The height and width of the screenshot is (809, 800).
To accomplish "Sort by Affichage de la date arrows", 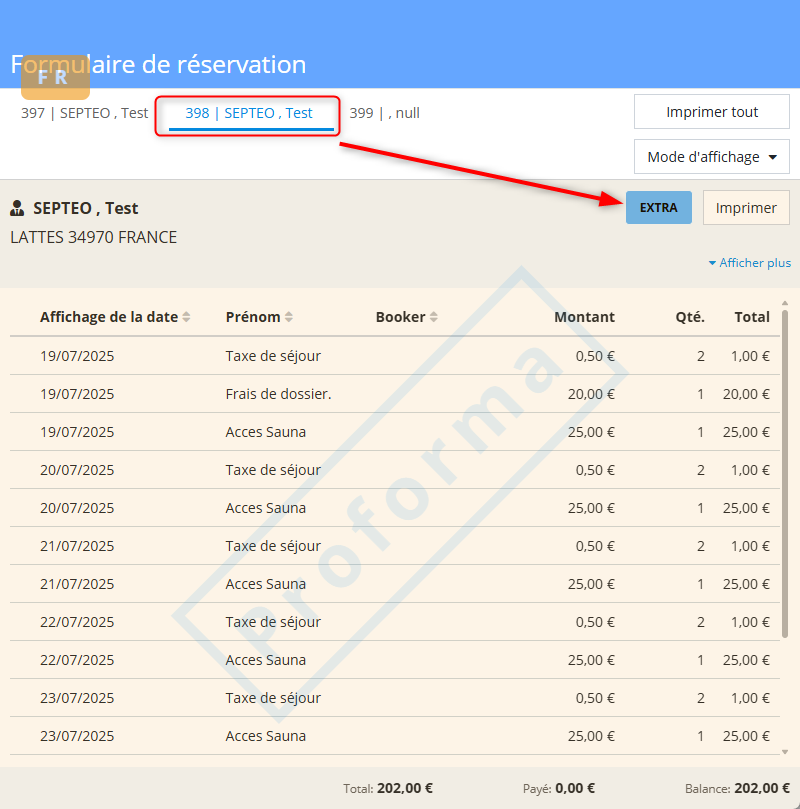I will 186,317.
